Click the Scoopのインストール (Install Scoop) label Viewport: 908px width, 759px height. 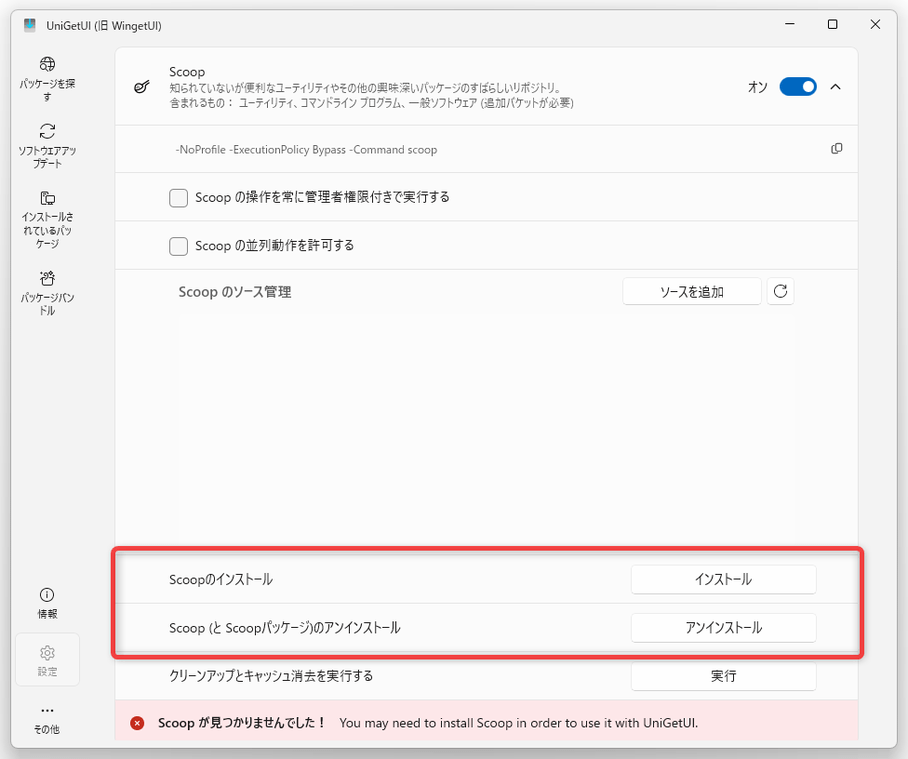(x=221, y=580)
